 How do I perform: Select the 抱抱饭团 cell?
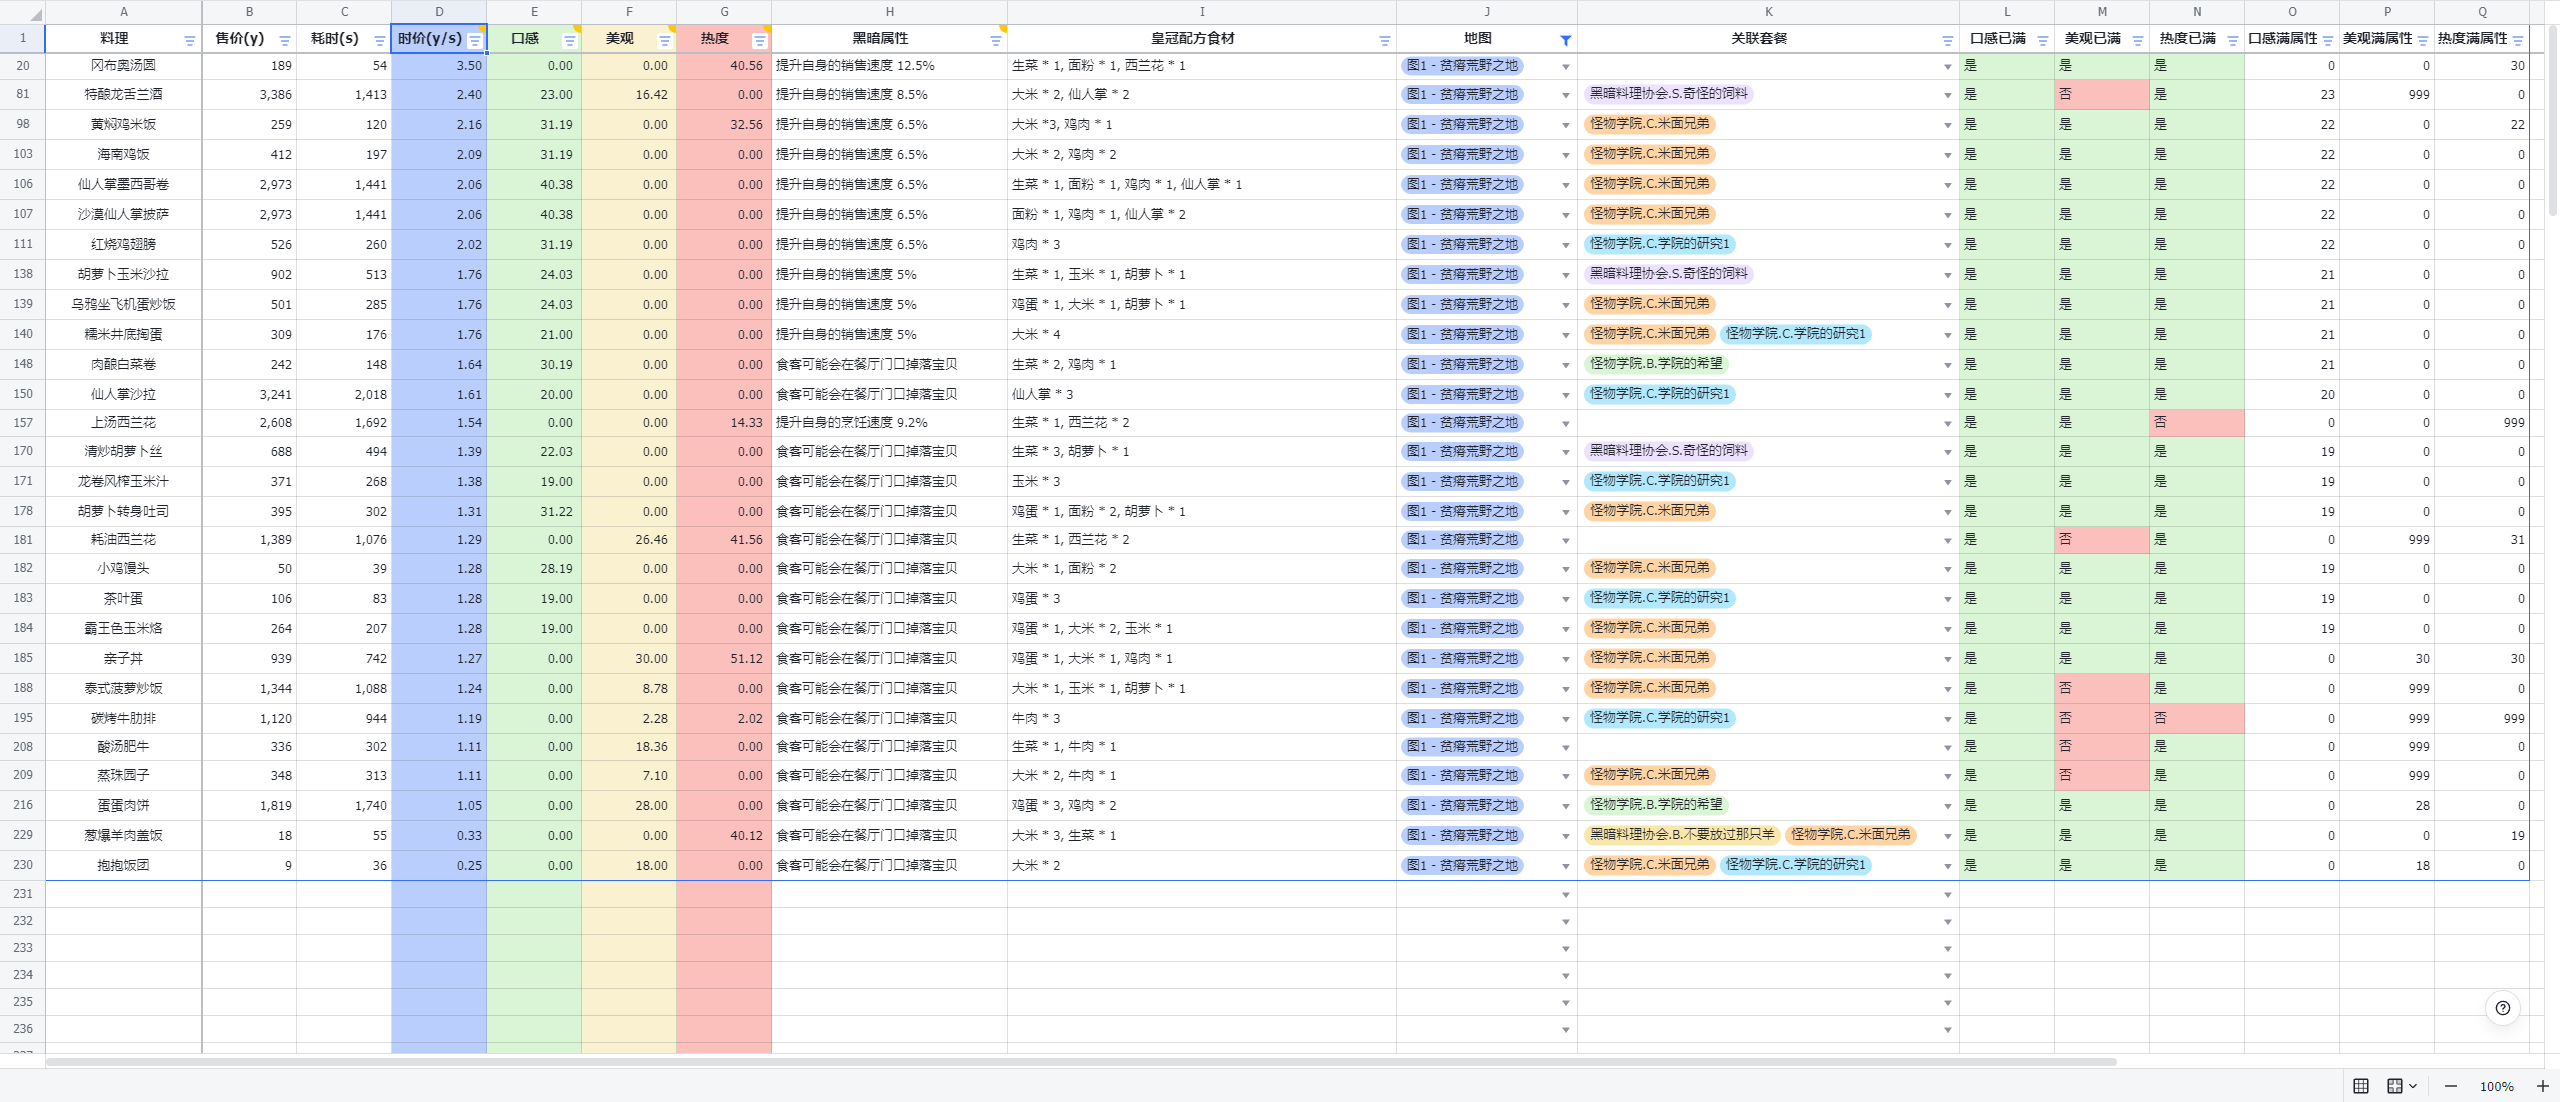[x=124, y=866]
